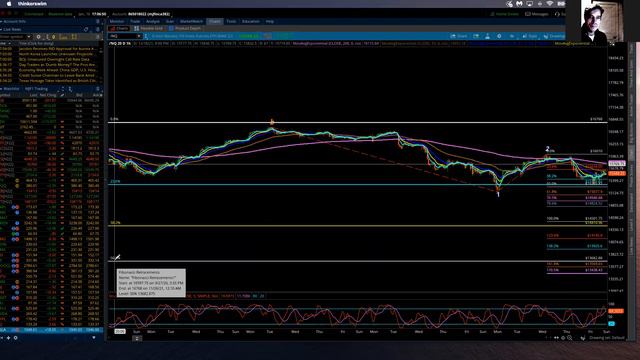Open Live News settings gear
Screen dimensions: 640x360
[38, 37]
